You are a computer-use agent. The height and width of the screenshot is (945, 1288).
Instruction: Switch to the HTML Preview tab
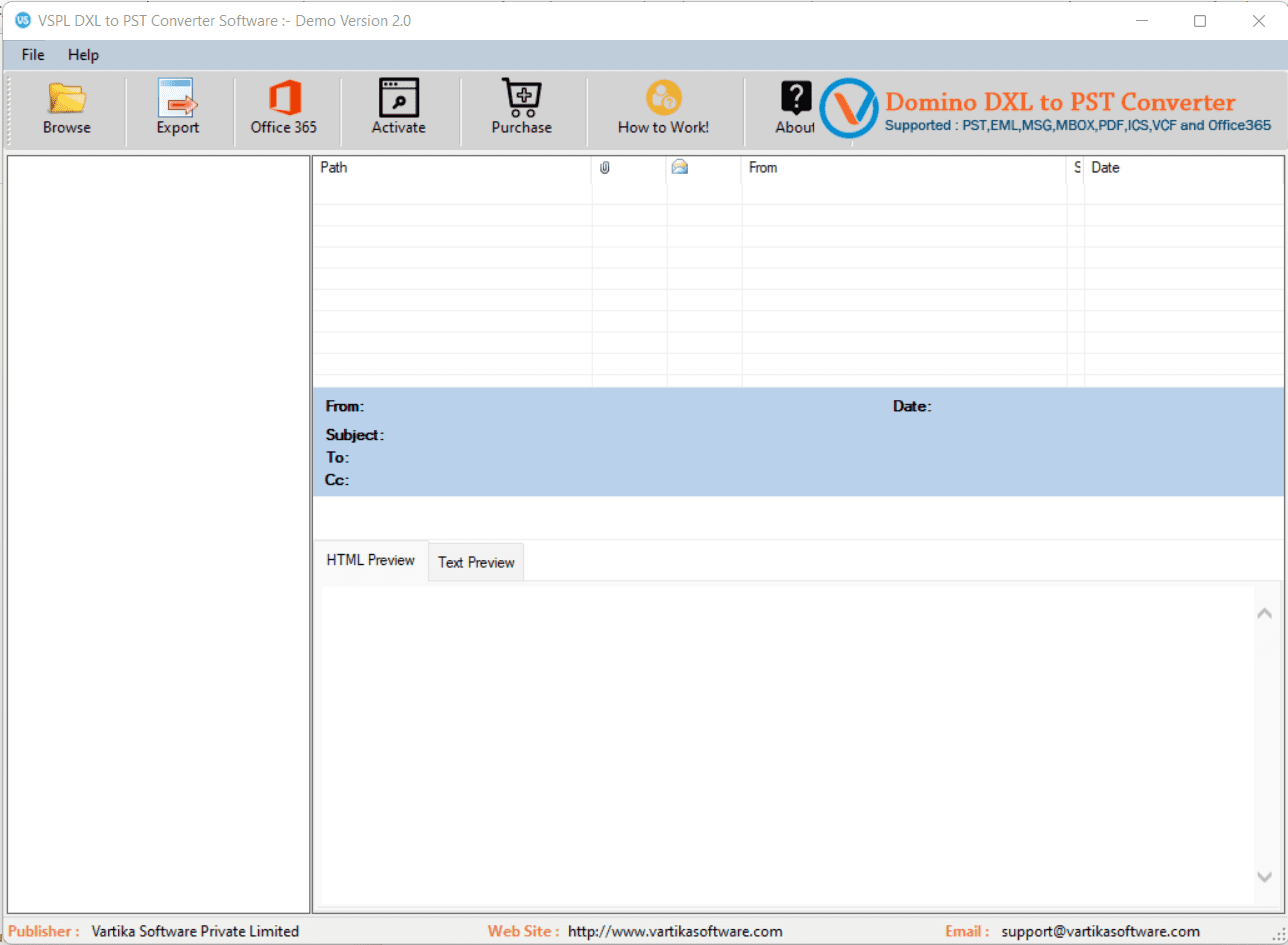pyautogui.click(x=370, y=560)
